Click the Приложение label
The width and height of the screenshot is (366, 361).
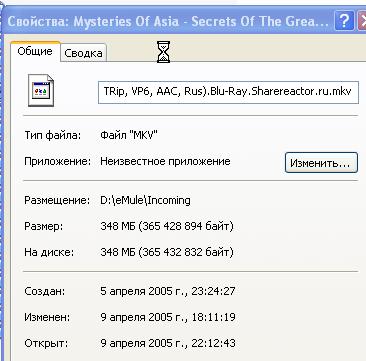(x=58, y=162)
